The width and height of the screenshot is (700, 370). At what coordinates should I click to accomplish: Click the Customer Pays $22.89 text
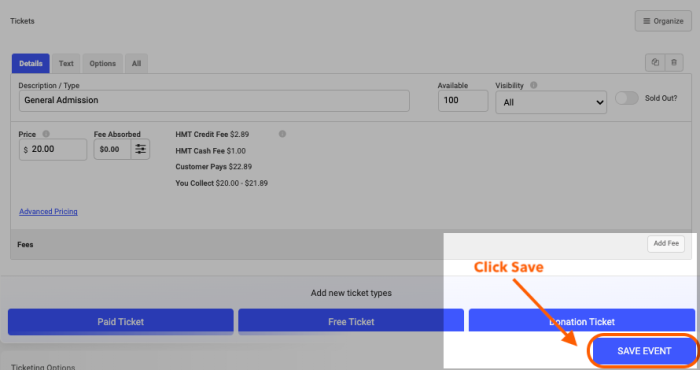coord(213,167)
